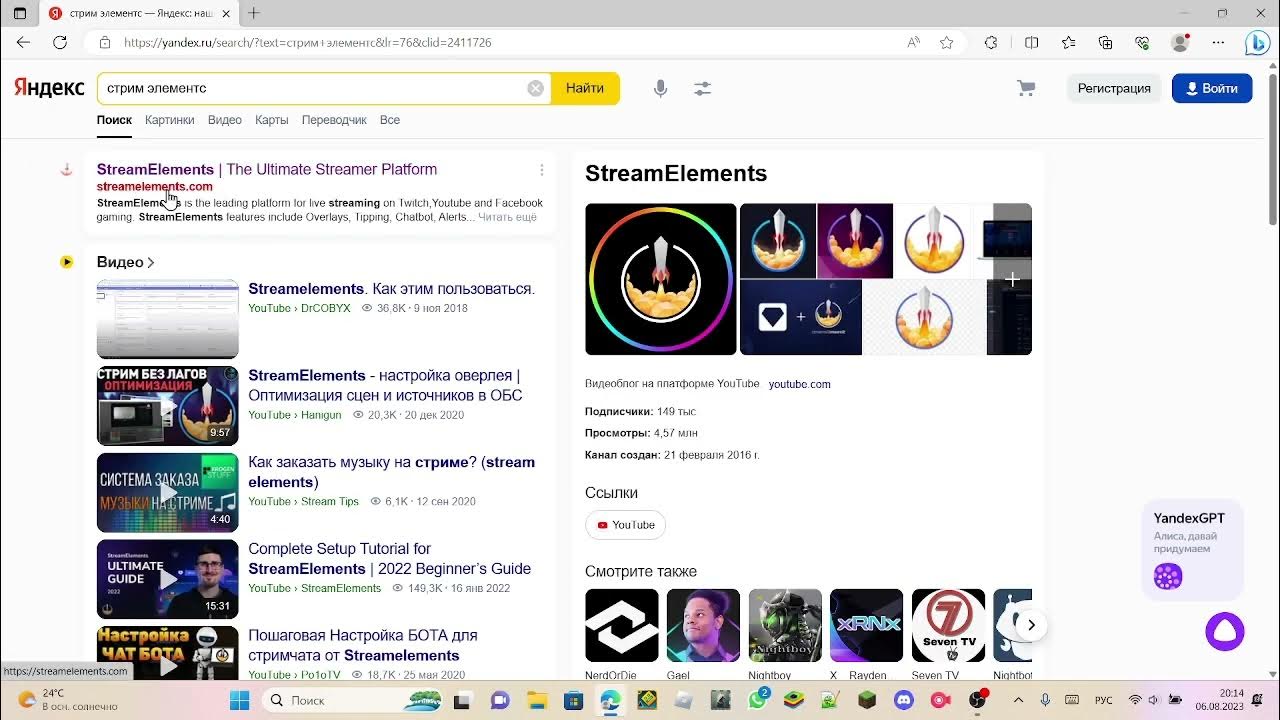Screen dimensions: 1280x720
Task: Show more StreamElements images with plus
Action: tap(1012, 280)
